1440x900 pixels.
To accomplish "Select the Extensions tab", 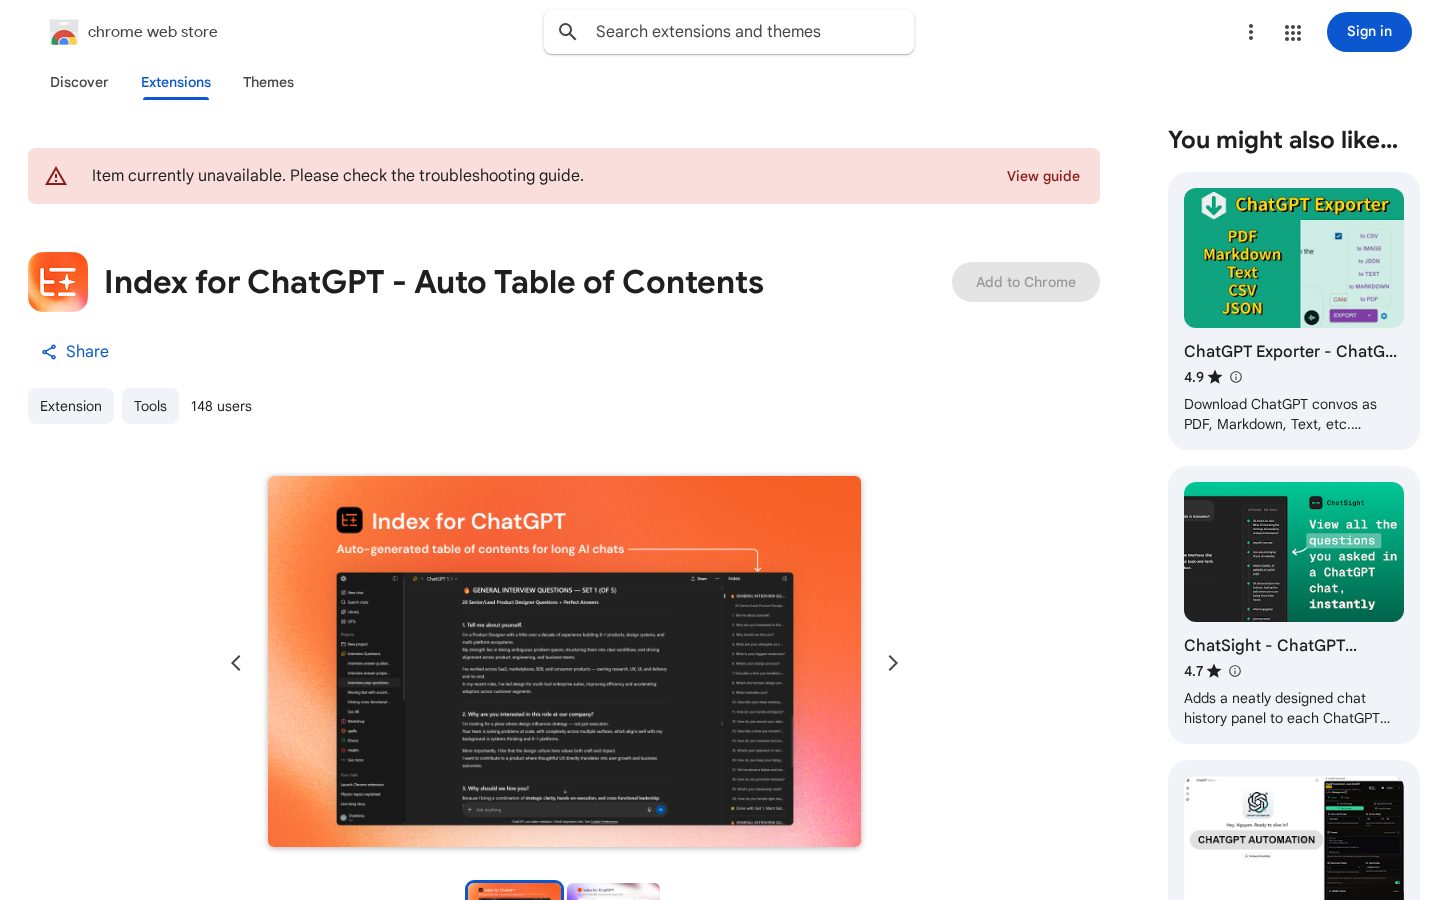I will pos(176,82).
